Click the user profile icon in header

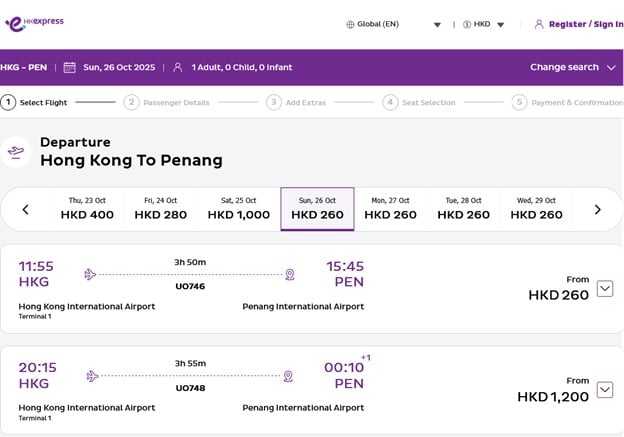click(x=539, y=24)
